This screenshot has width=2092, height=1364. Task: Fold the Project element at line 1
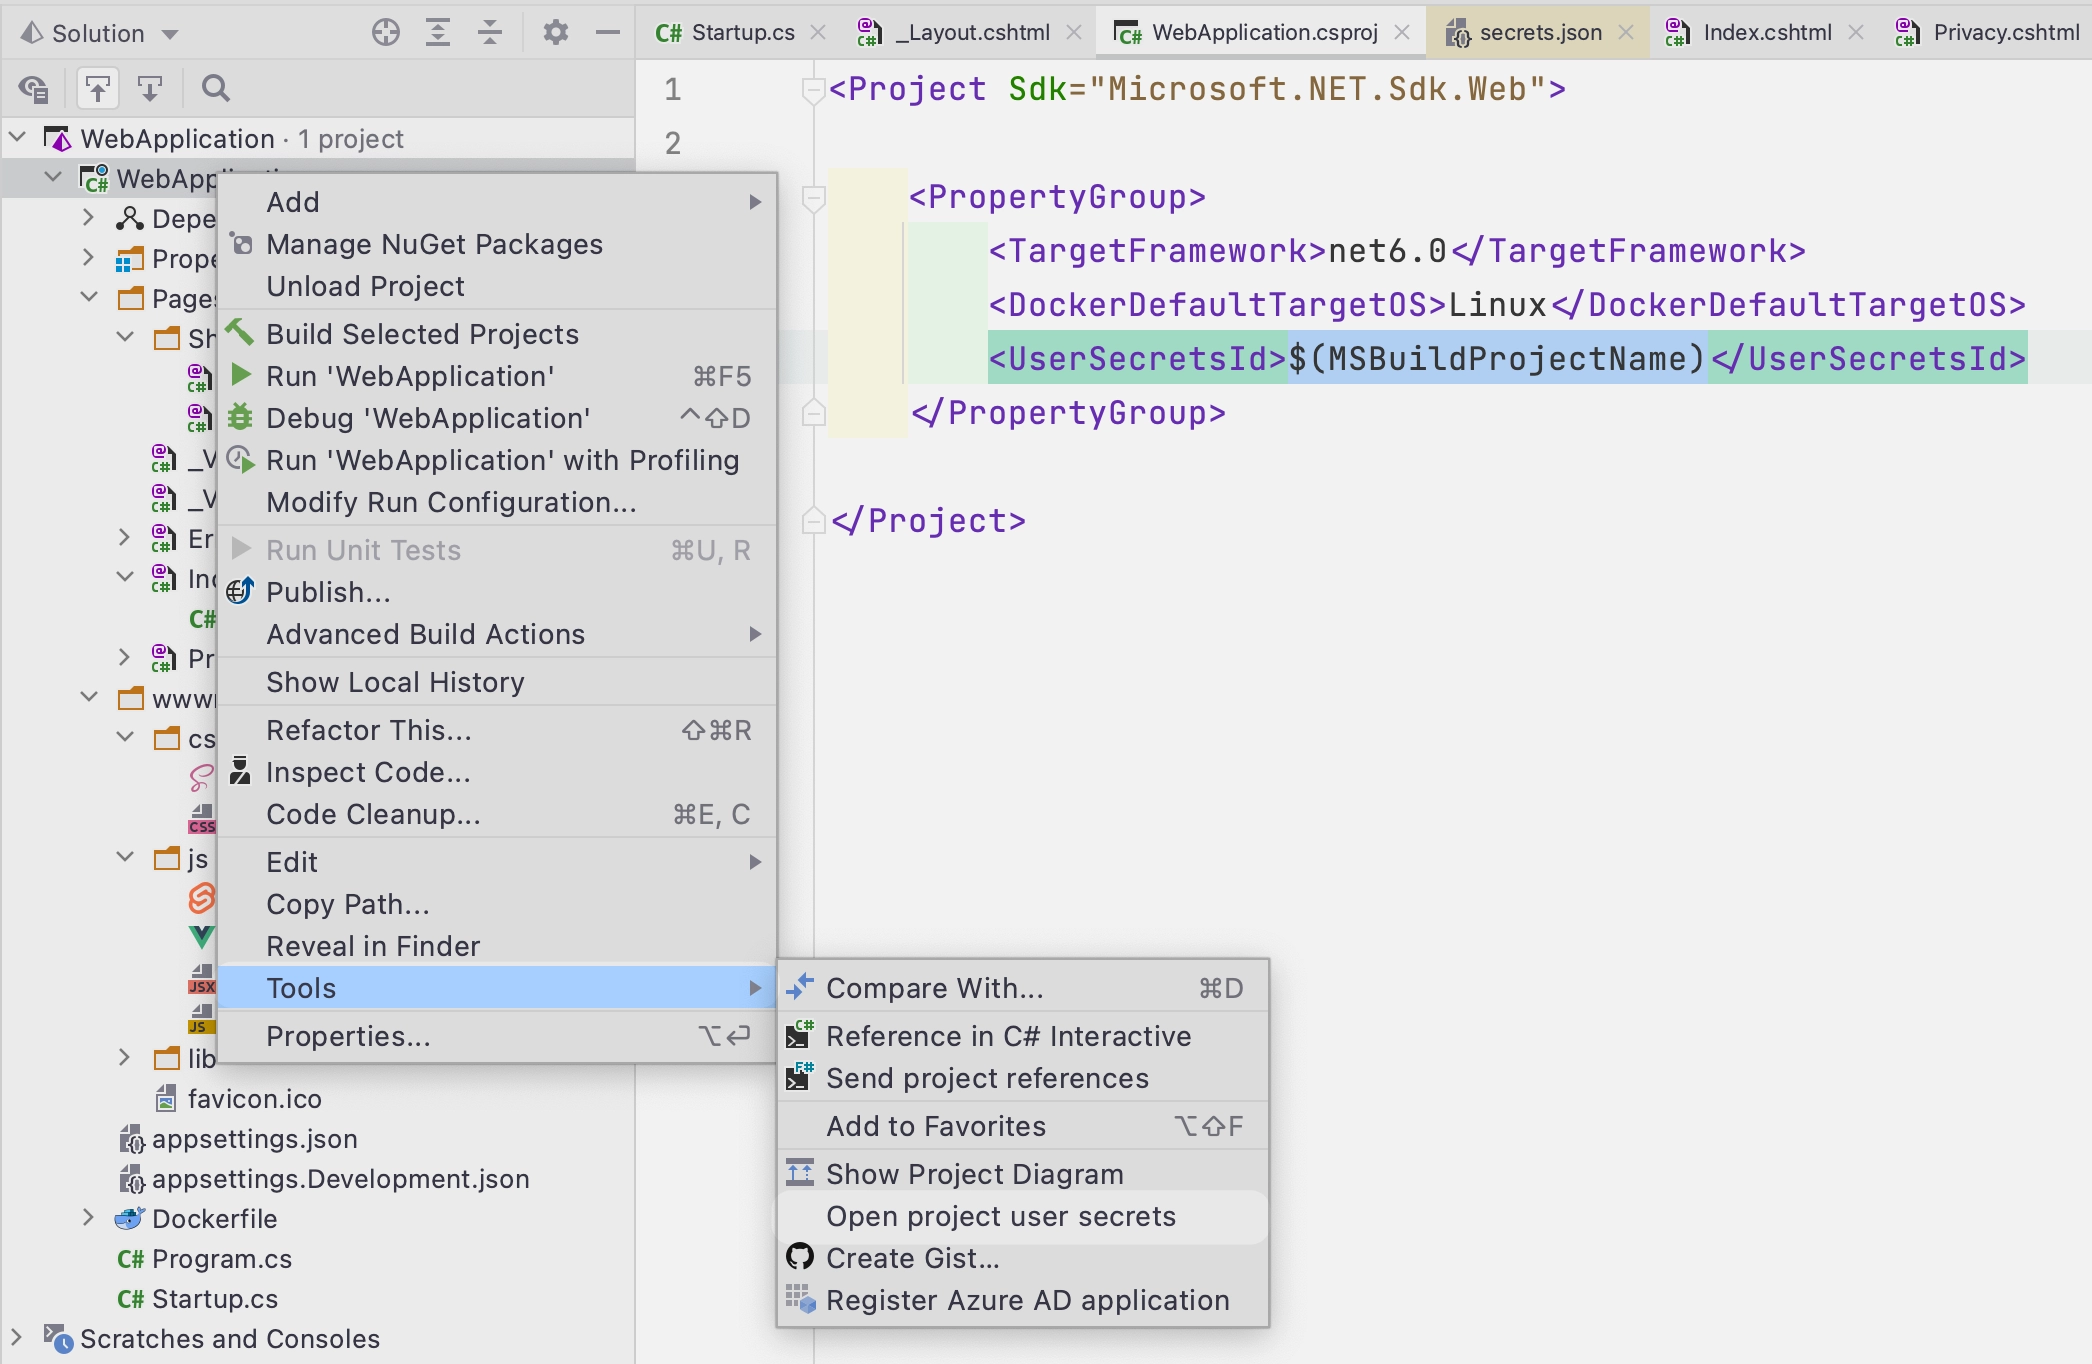pos(814,89)
